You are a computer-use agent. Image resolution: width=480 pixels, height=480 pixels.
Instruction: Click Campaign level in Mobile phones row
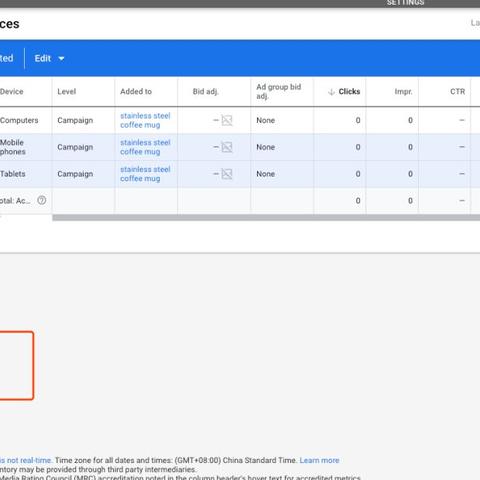point(75,147)
